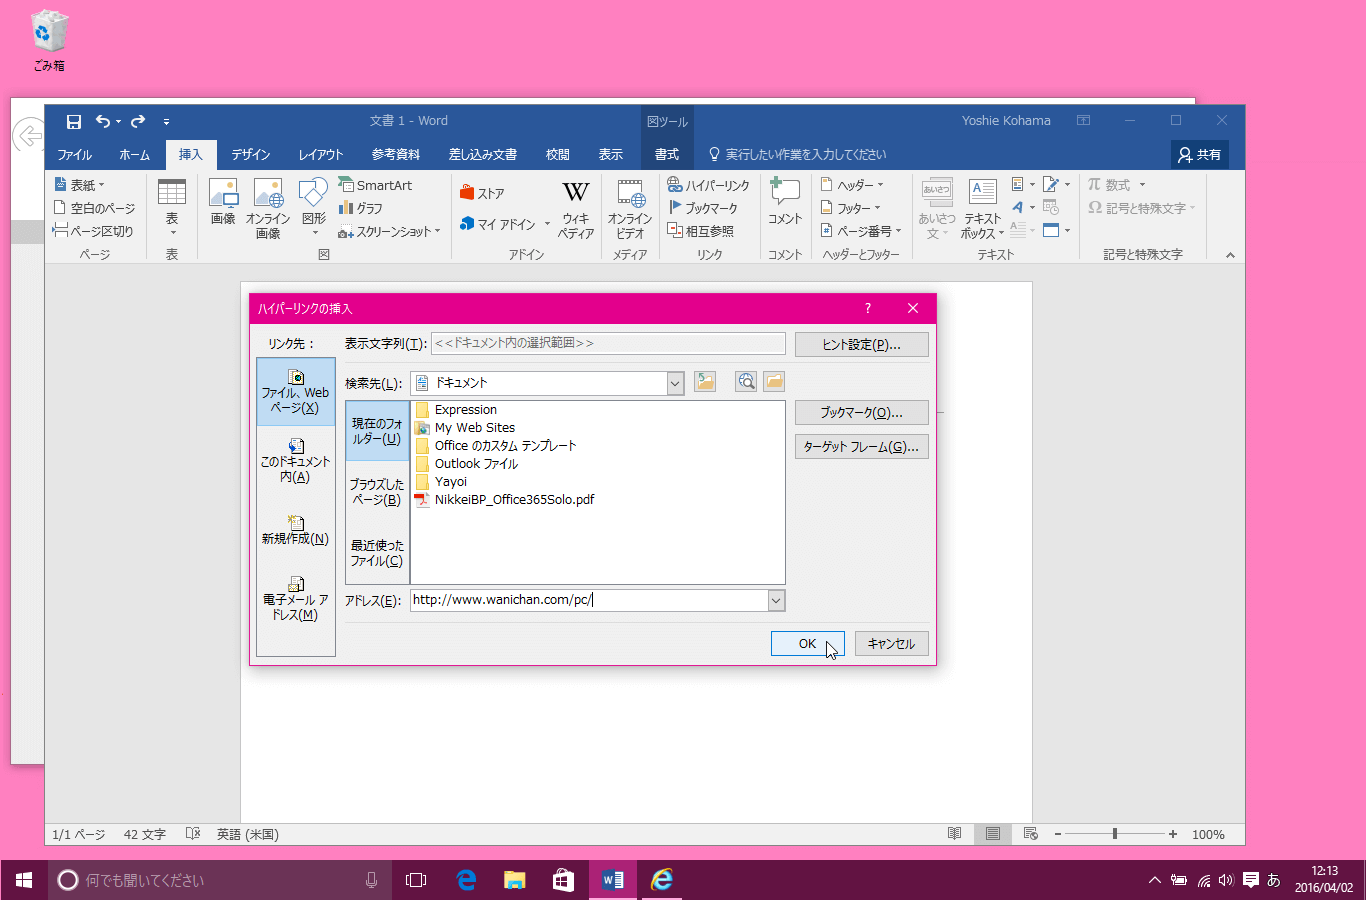Open ヒント設定 screen tip settings
Image resolution: width=1366 pixels, height=900 pixels.
pos(862,345)
